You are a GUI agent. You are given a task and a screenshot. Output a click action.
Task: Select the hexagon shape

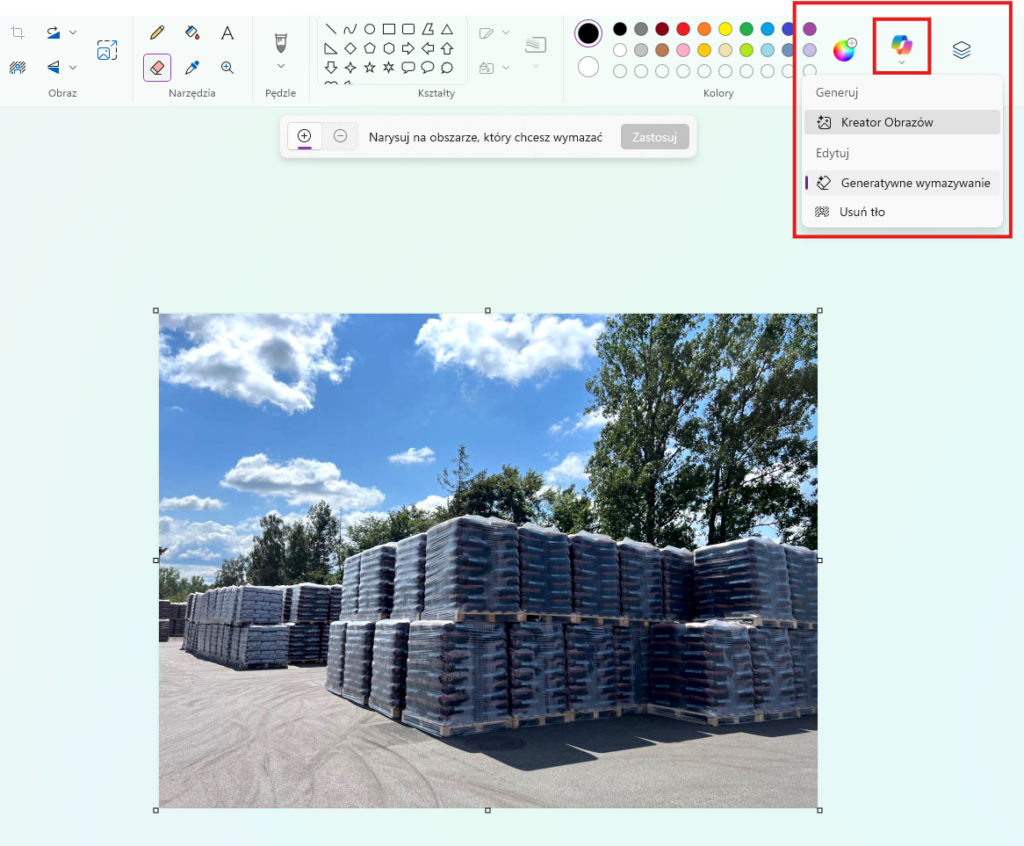[389, 48]
